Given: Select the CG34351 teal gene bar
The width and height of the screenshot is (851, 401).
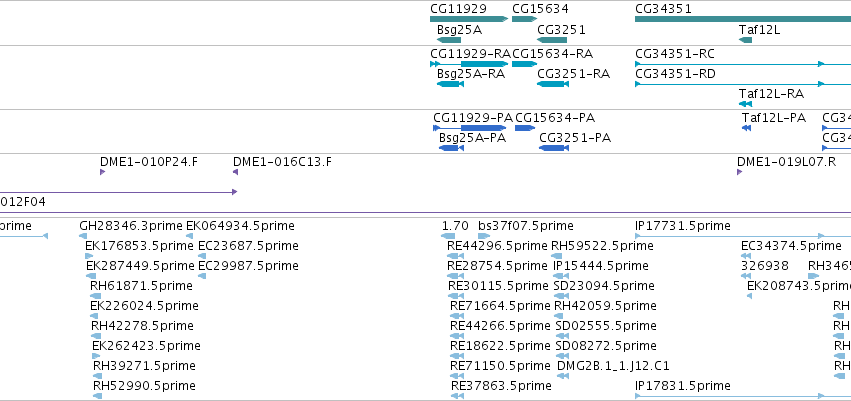Looking at the screenshot, I should (743, 19).
